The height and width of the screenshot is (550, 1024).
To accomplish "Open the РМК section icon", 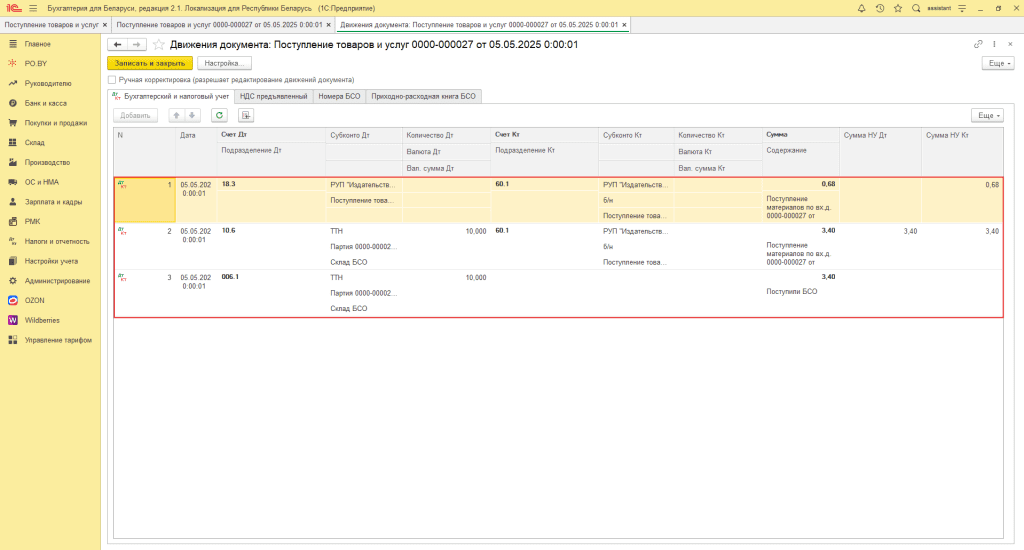I will click(12, 221).
